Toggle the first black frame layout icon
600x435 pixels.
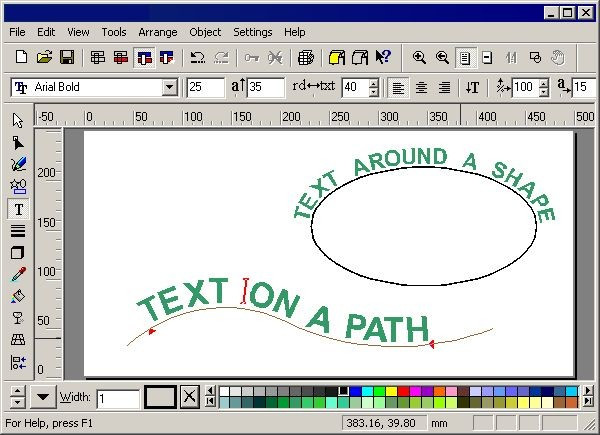[x=98, y=58]
